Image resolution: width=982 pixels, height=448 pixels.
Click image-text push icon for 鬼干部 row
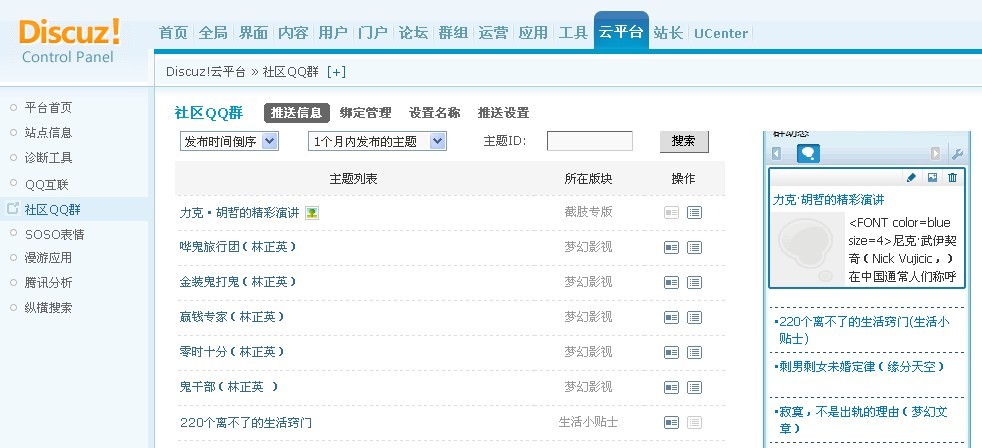pos(671,388)
